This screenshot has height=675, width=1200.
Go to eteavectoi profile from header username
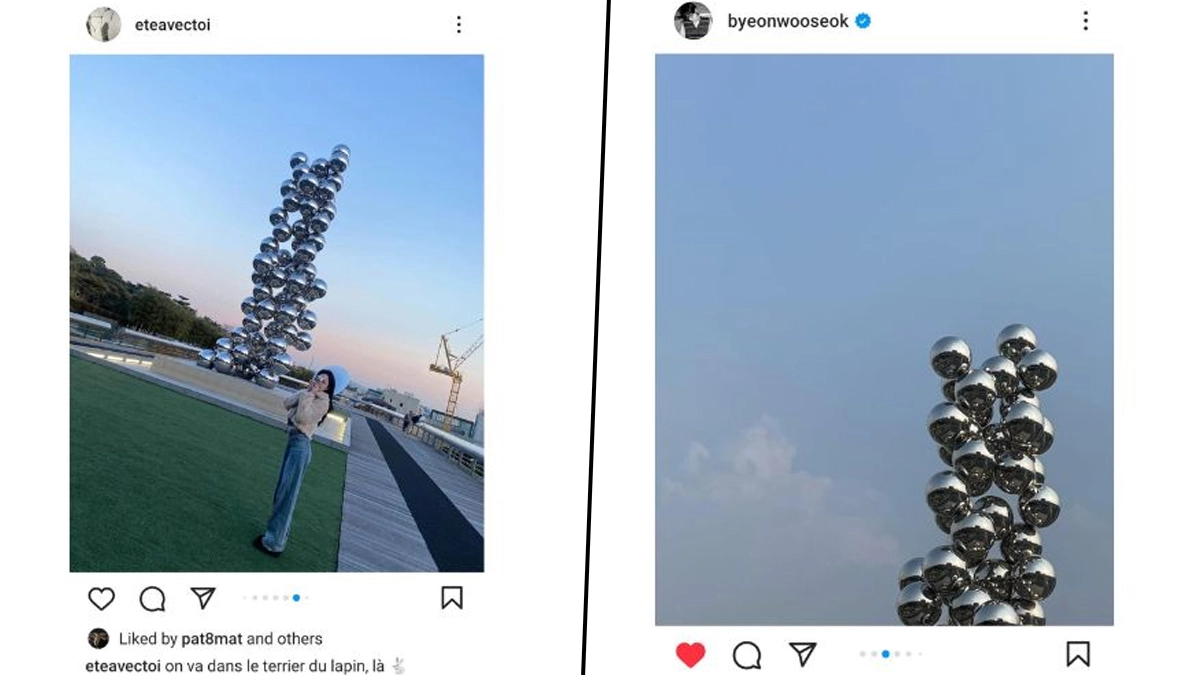pos(172,25)
